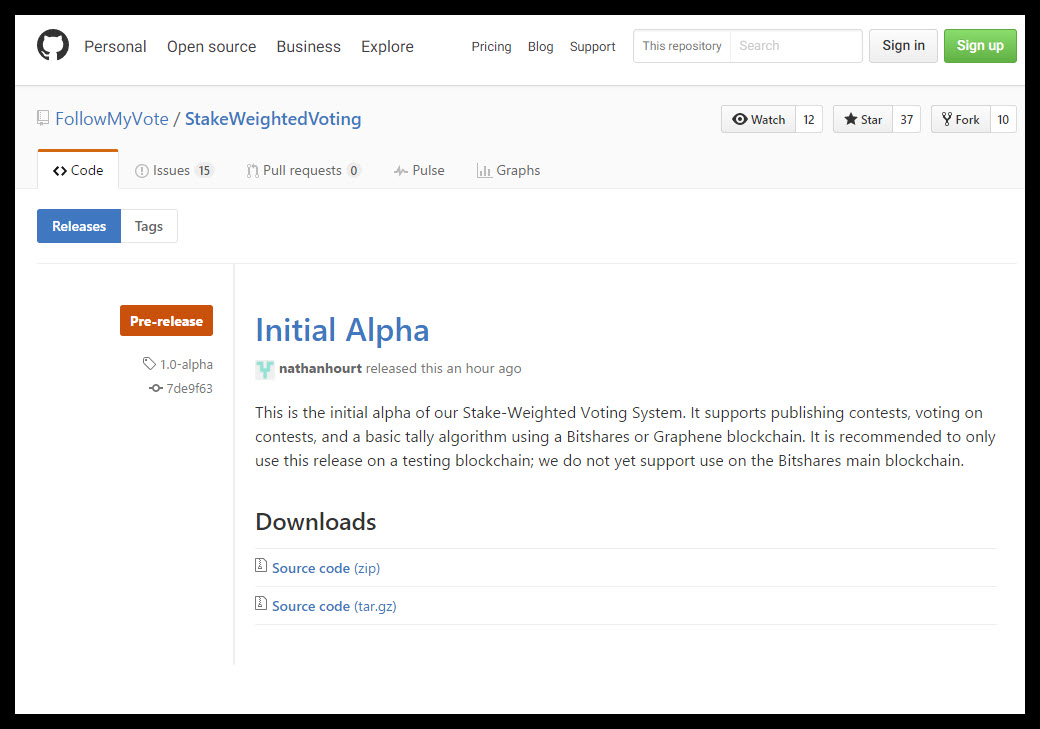Click the orange Pre-release label
The height and width of the screenshot is (729, 1040).
click(166, 320)
